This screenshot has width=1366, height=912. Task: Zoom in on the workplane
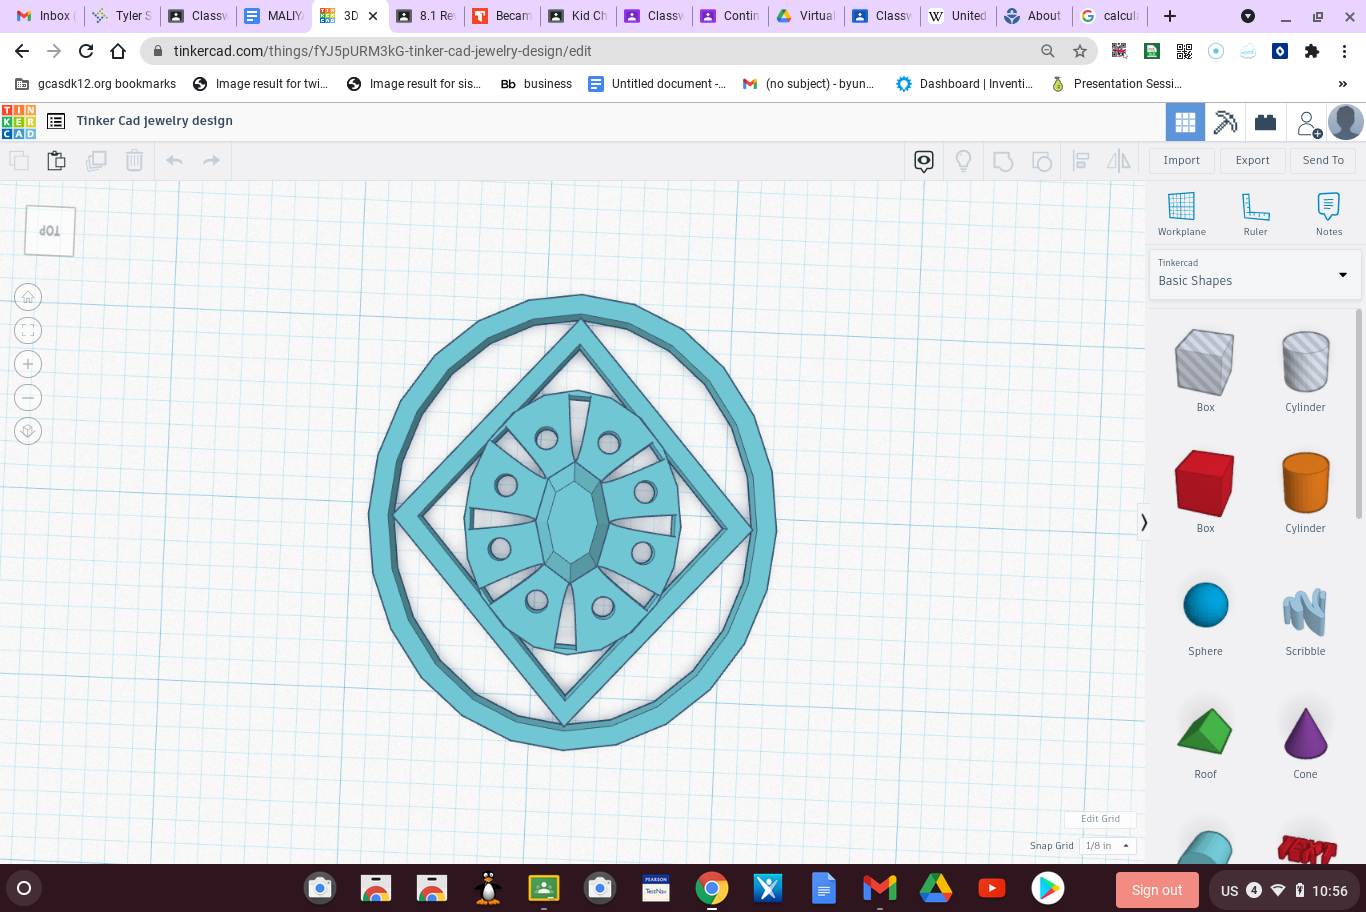point(28,364)
